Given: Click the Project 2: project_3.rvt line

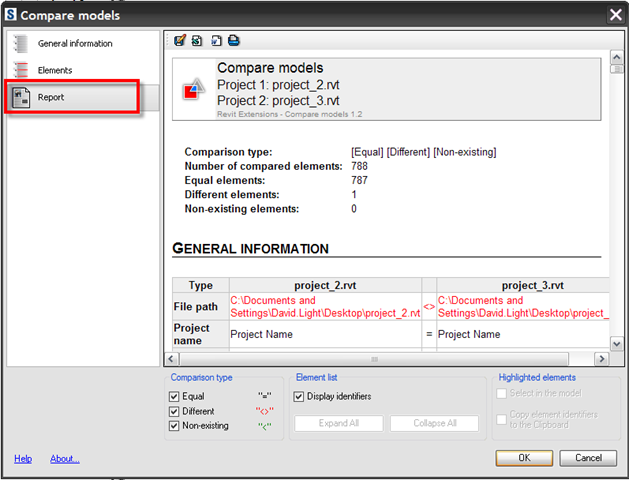Looking at the screenshot, I should coord(278,101).
